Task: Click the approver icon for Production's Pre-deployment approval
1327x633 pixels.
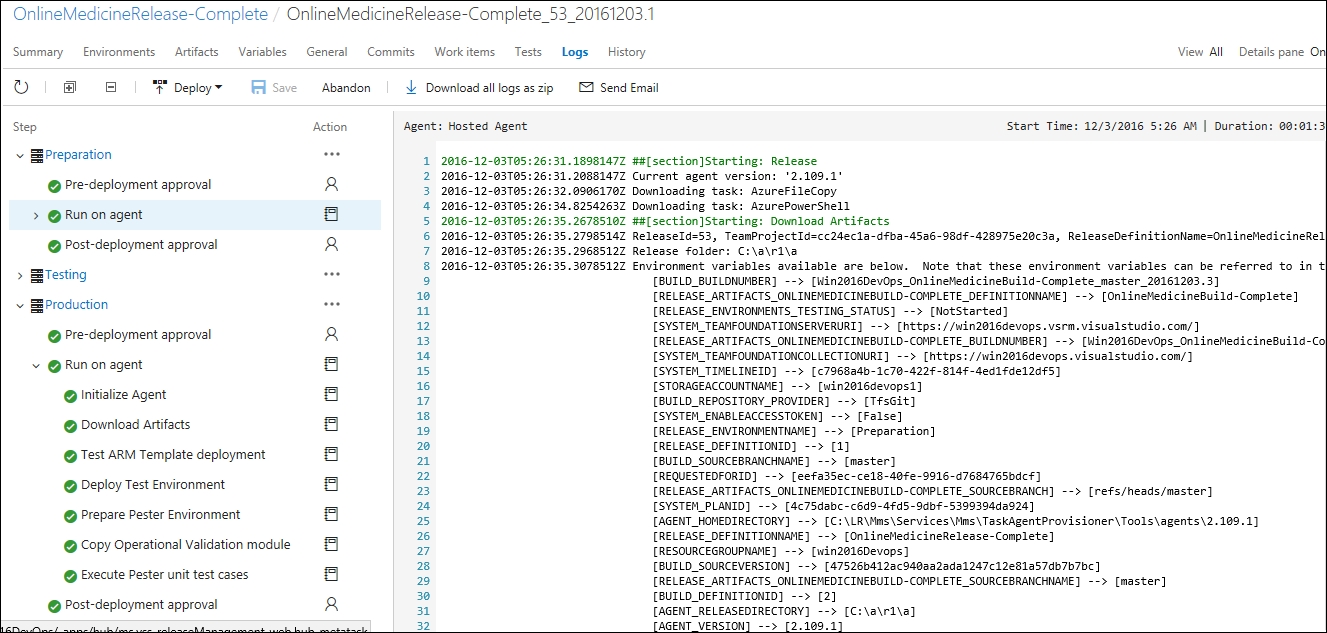Action: (332, 335)
